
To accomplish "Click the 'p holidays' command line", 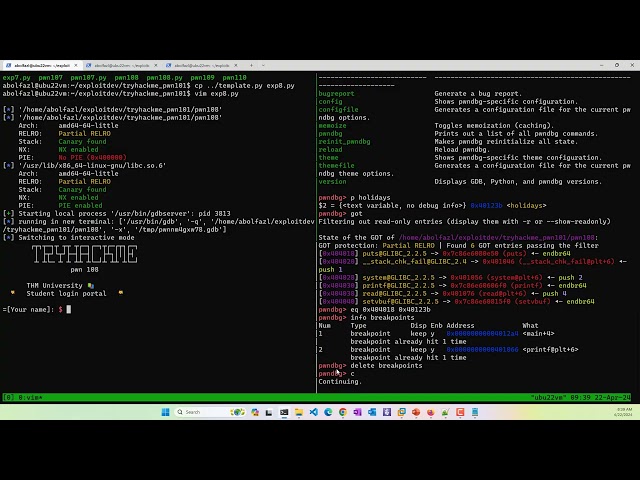I will coord(354,198).
